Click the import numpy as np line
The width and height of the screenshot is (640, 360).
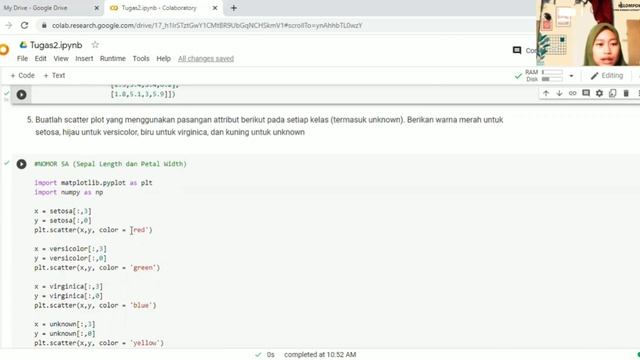point(69,192)
